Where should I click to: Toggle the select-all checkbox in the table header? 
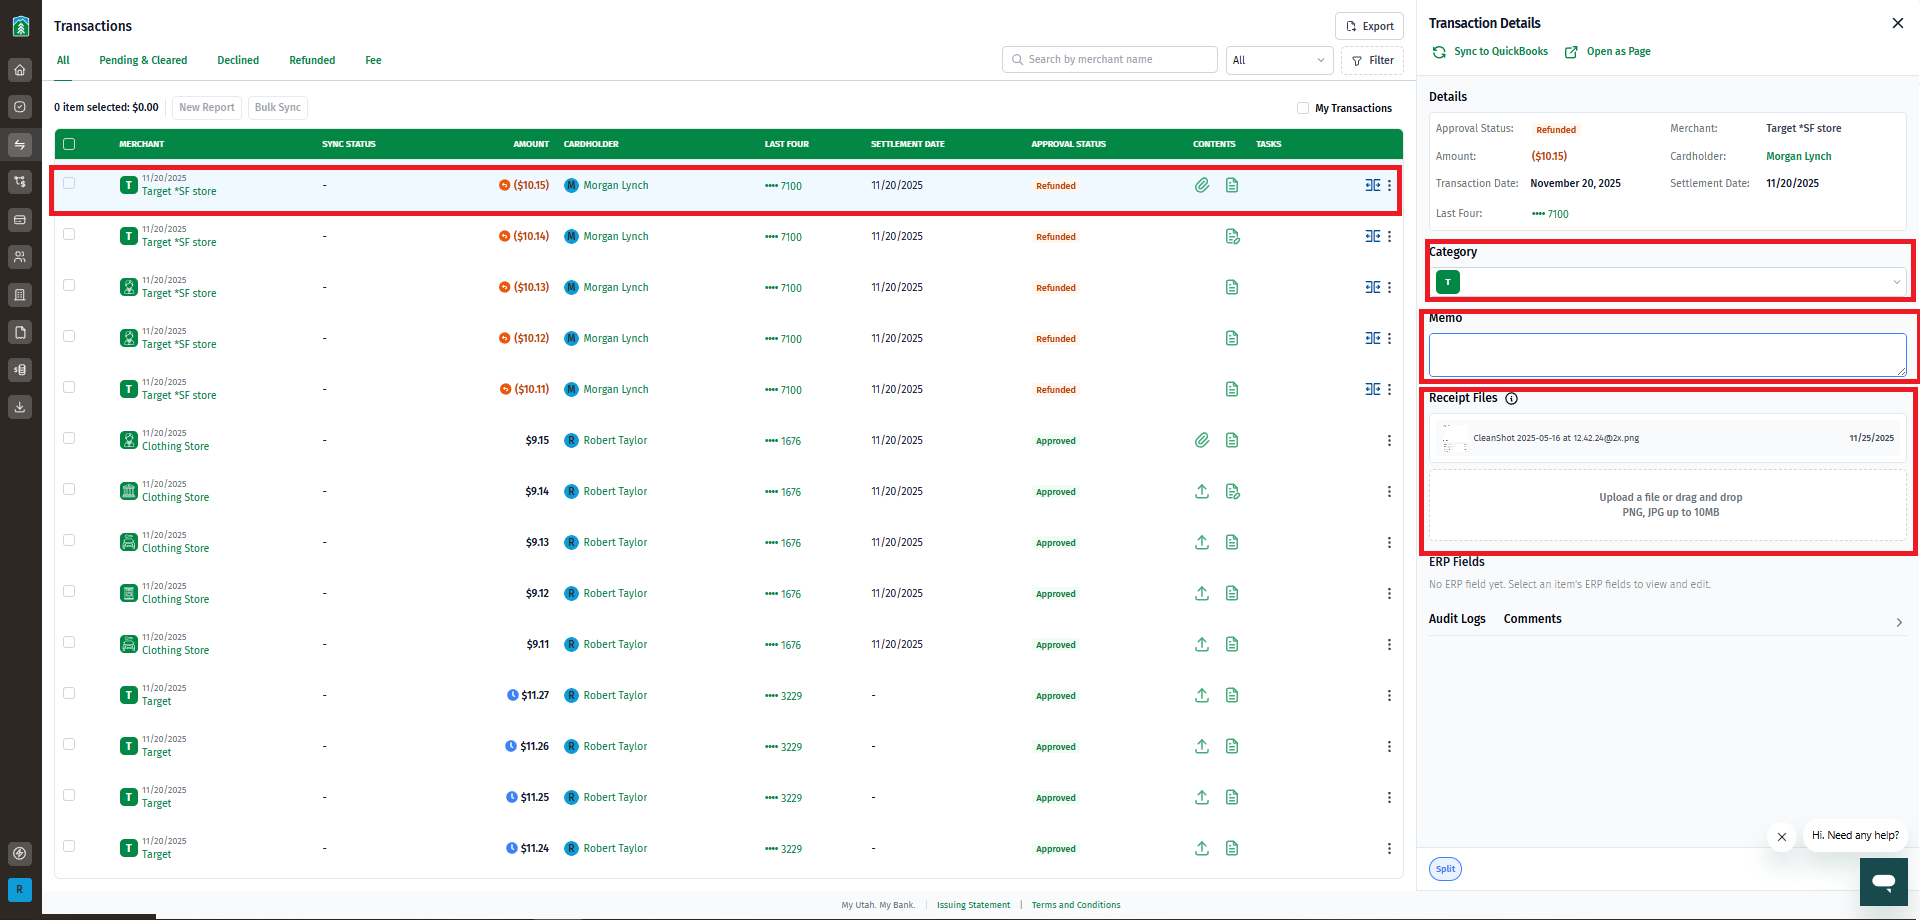69,144
